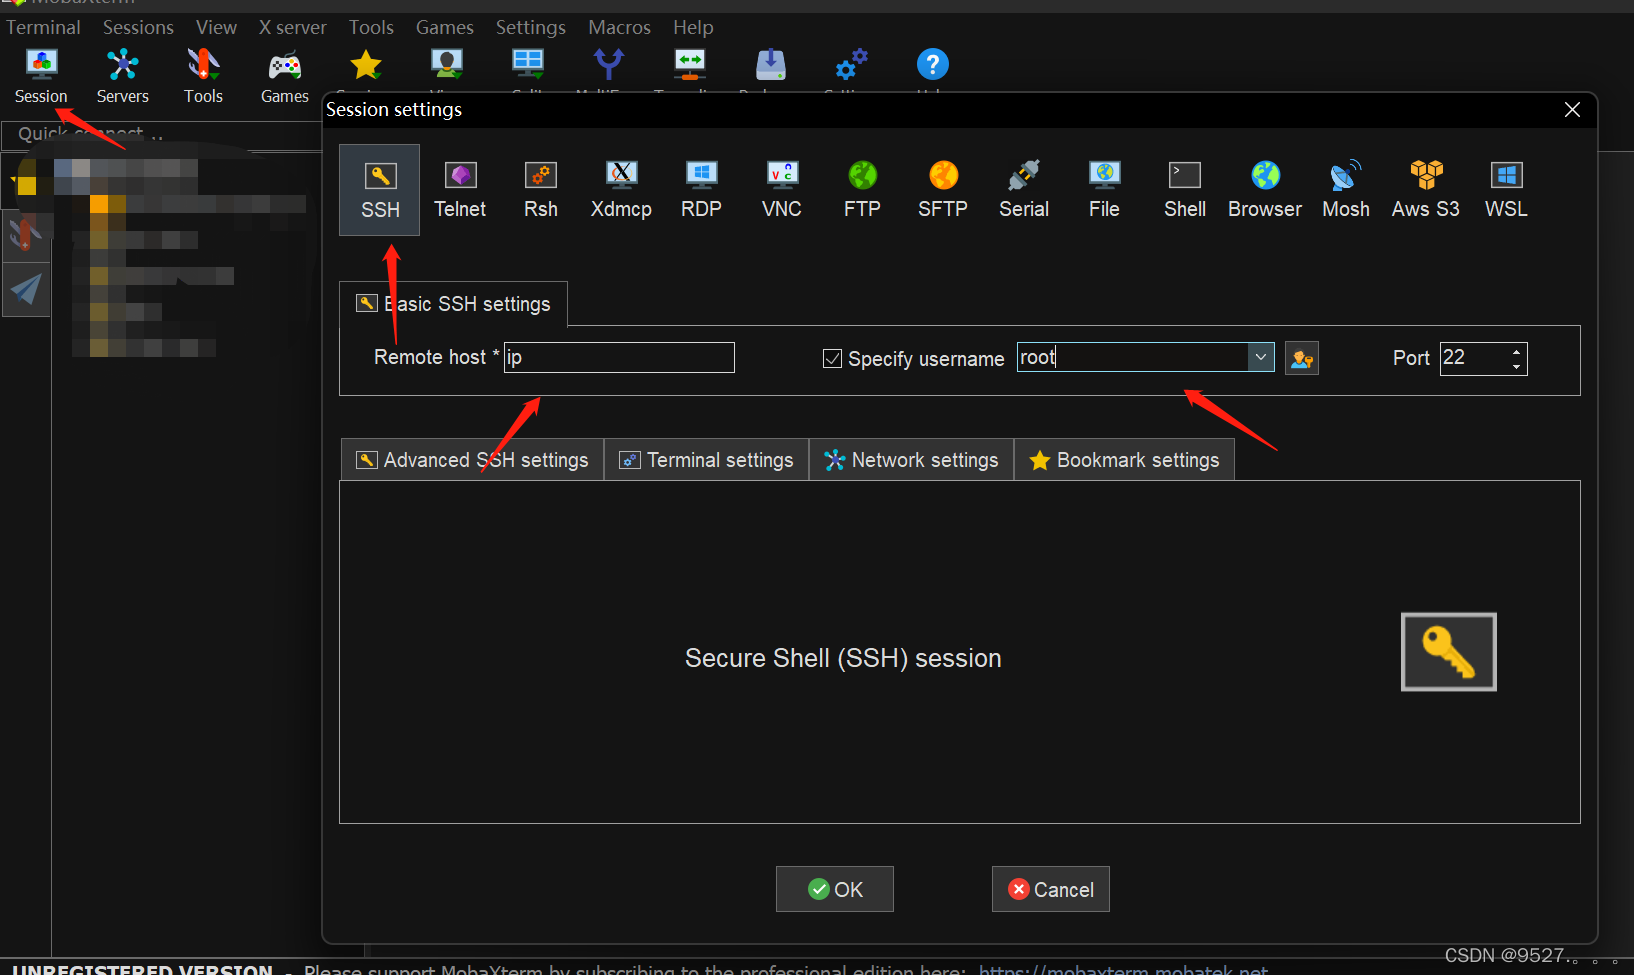Open the Tools menu in menu bar
Screen dimensions: 1634x975
point(371,27)
